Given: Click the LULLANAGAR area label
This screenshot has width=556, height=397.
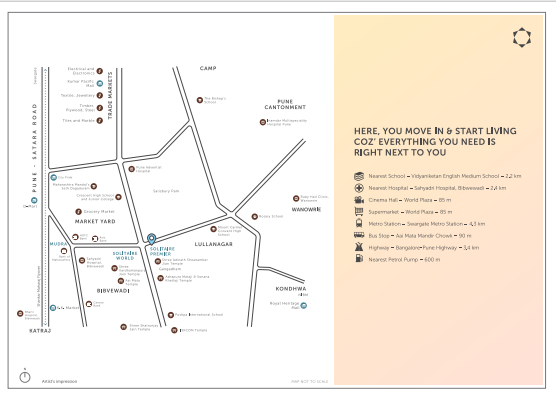Looking at the screenshot, I should click(x=213, y=244).
